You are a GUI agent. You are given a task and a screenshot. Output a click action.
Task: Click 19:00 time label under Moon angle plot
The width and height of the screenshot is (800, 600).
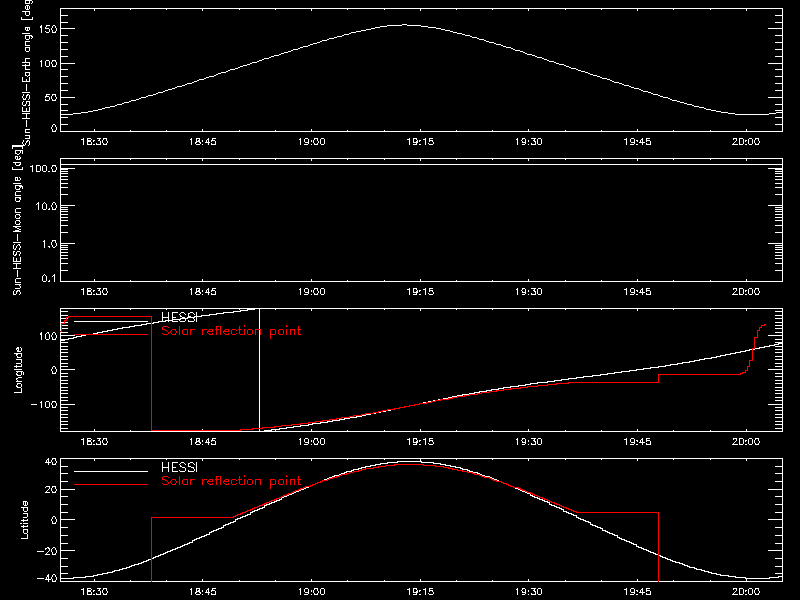pos(311,291)
